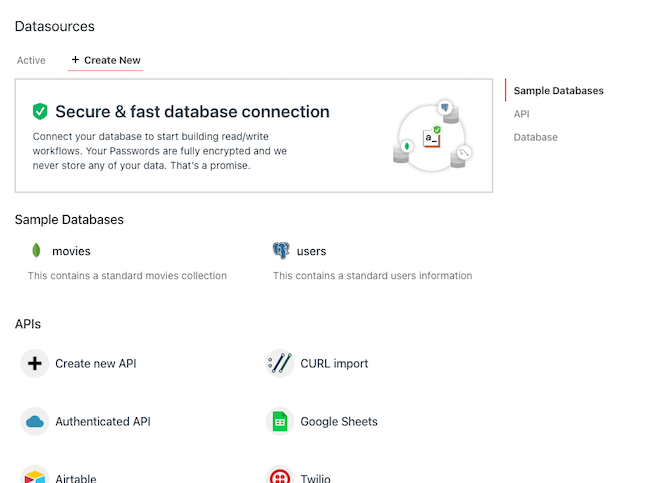
Task: Click the Authenticated API cloud icon
Action: point(35,421)
